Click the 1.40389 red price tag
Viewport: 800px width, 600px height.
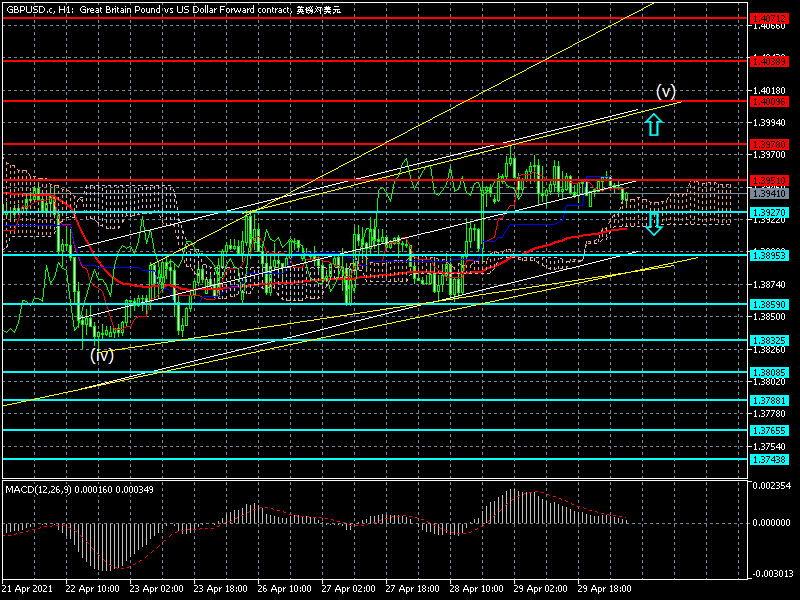point(769,61)
